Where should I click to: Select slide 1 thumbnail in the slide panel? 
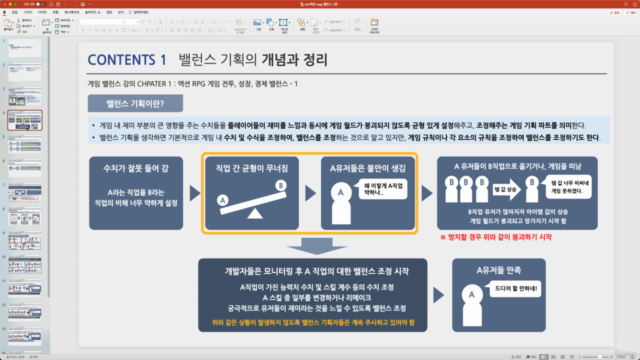coord(24,48)
